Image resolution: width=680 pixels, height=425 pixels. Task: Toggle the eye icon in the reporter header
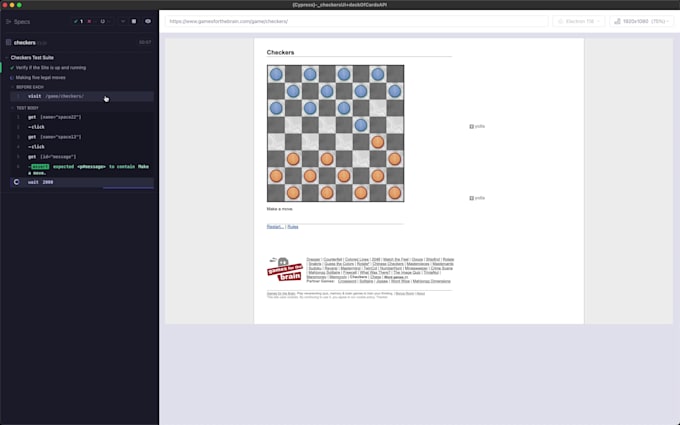pyautogui.click(x=148, y=21)
